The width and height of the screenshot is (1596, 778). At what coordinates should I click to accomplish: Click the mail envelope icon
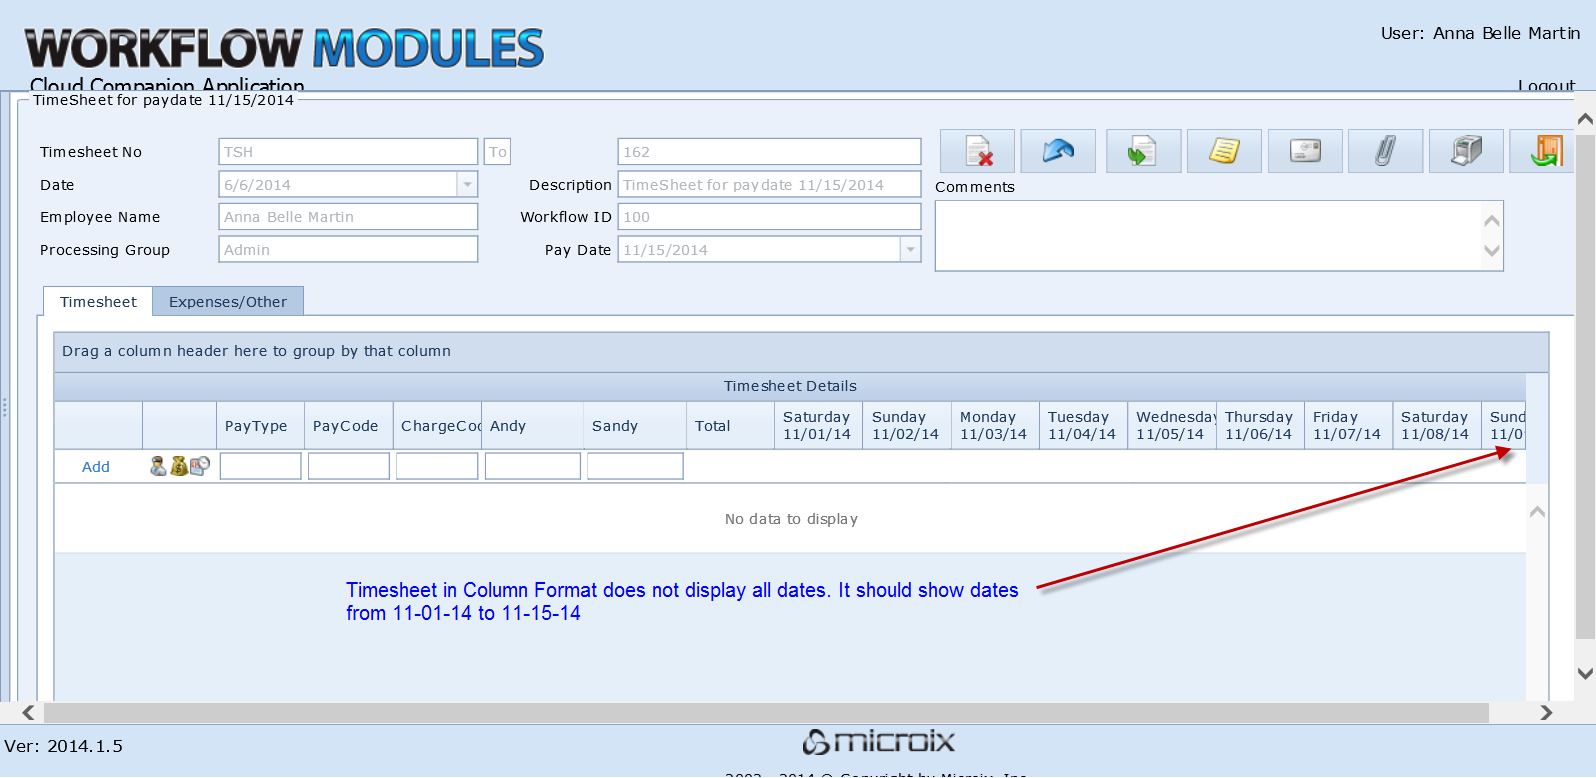tap(1305, 151)
